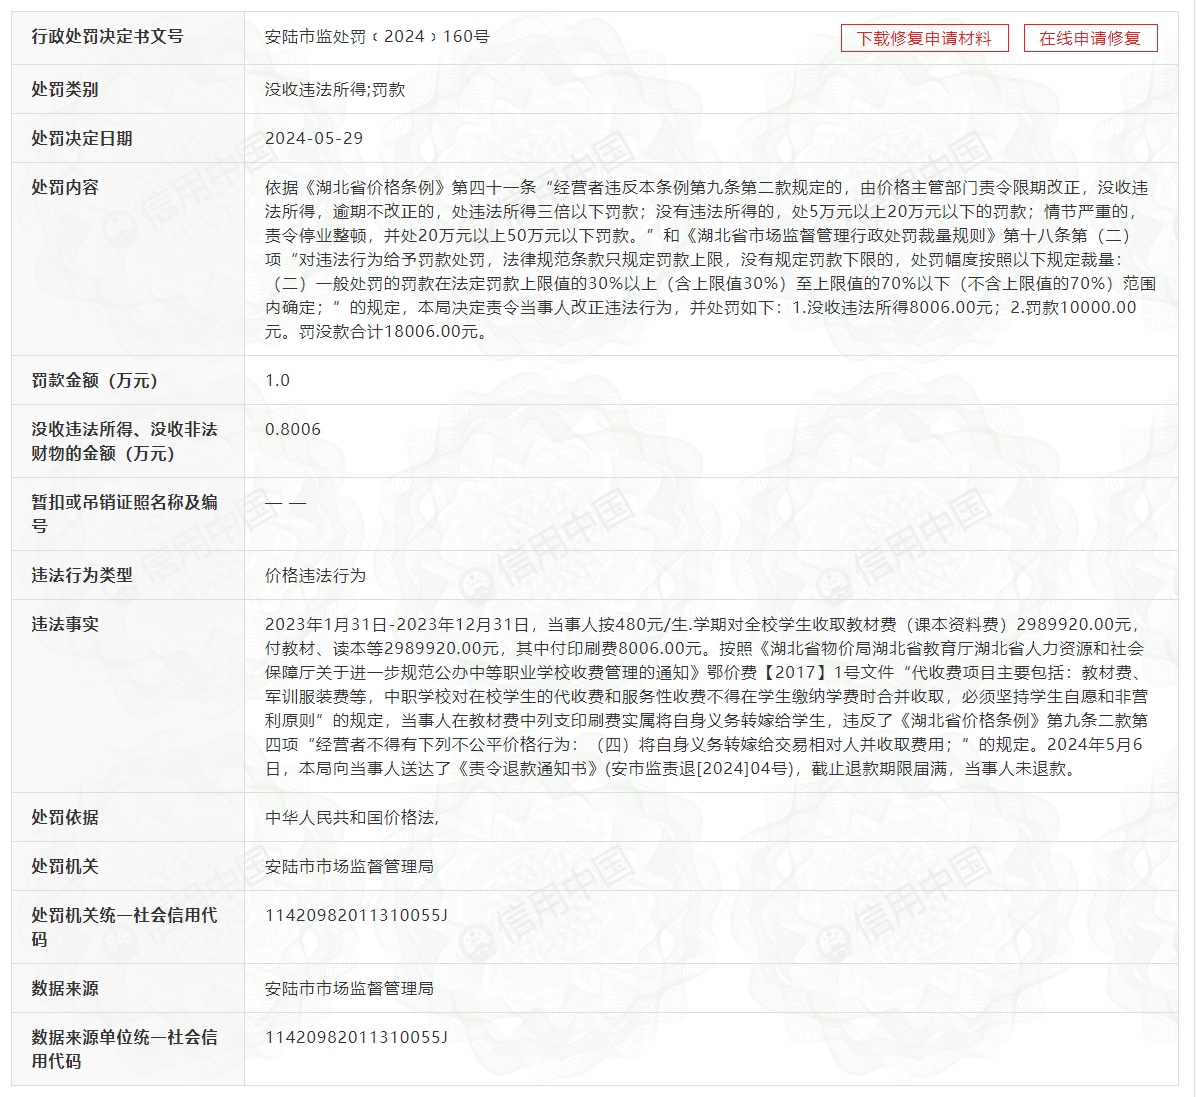Click the 处罚内容 row label
1196x1097 pixels.
(65, 187)
